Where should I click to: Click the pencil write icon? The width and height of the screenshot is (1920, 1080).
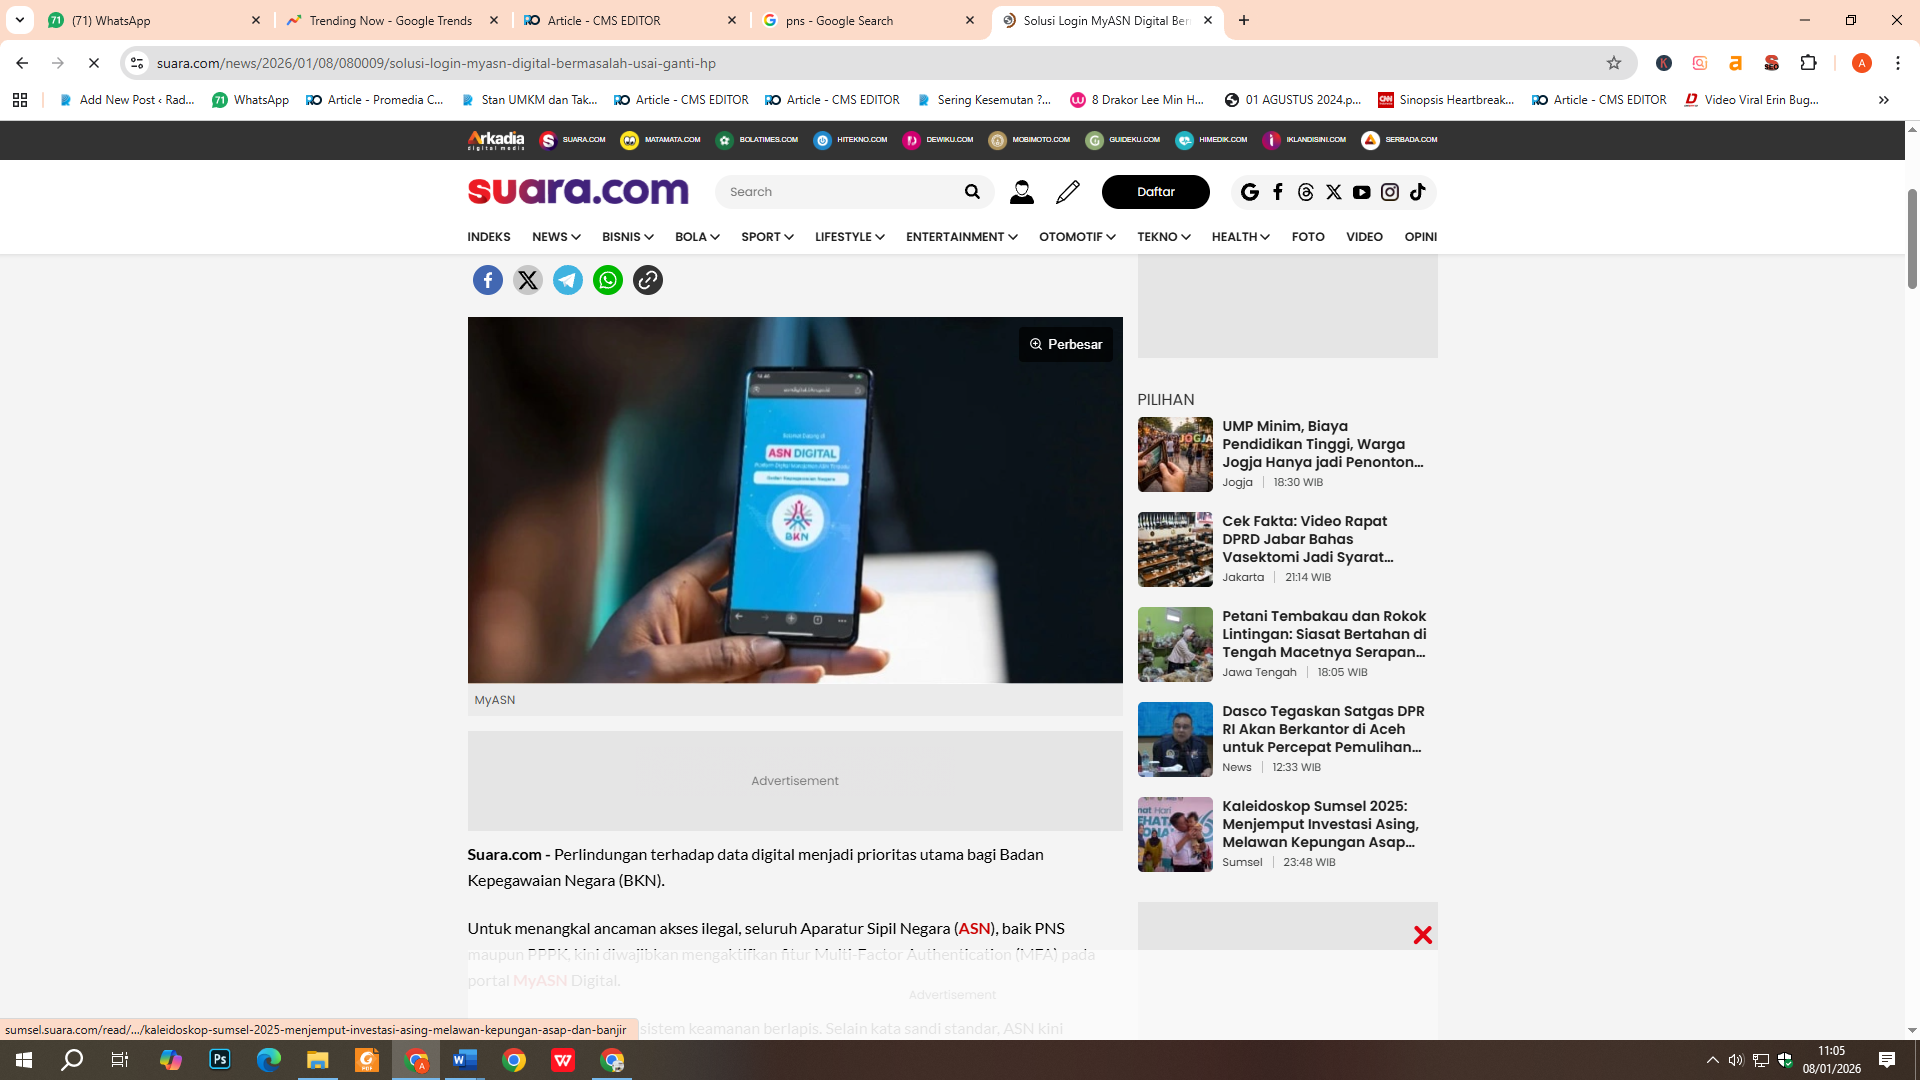tap(1068, 192)
